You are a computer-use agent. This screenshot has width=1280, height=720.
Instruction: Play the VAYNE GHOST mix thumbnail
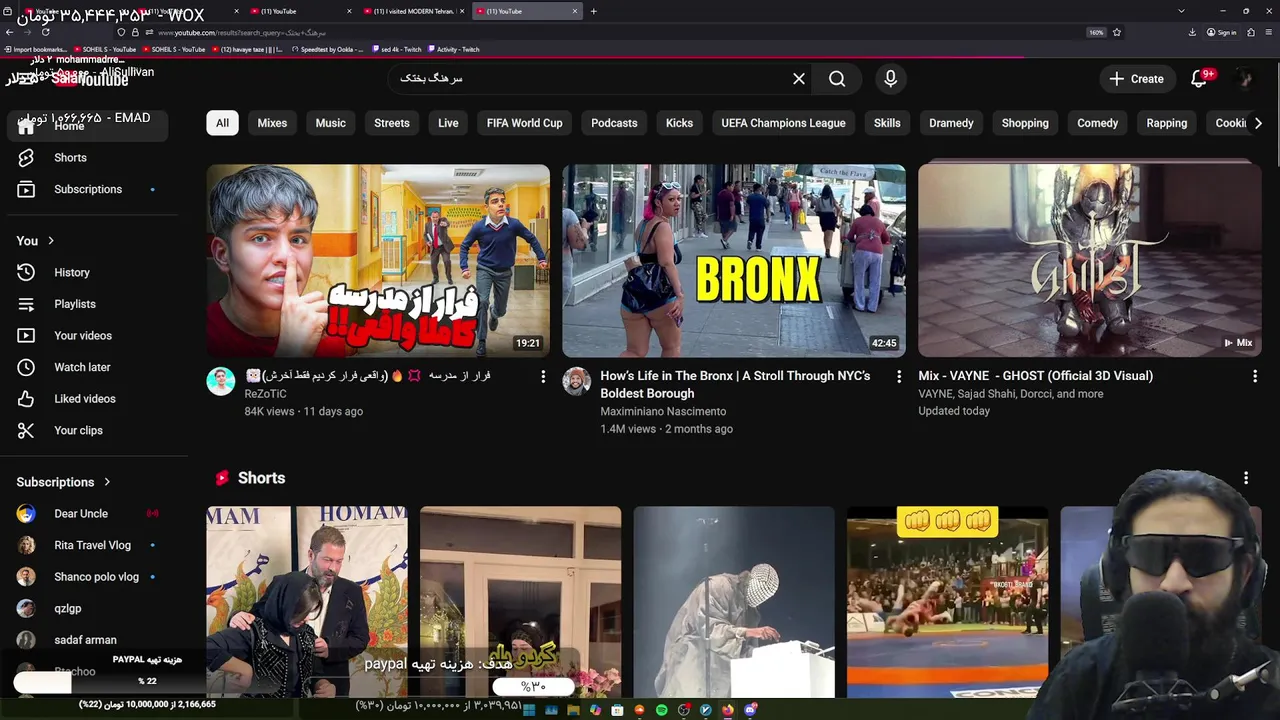(1090, 260)
